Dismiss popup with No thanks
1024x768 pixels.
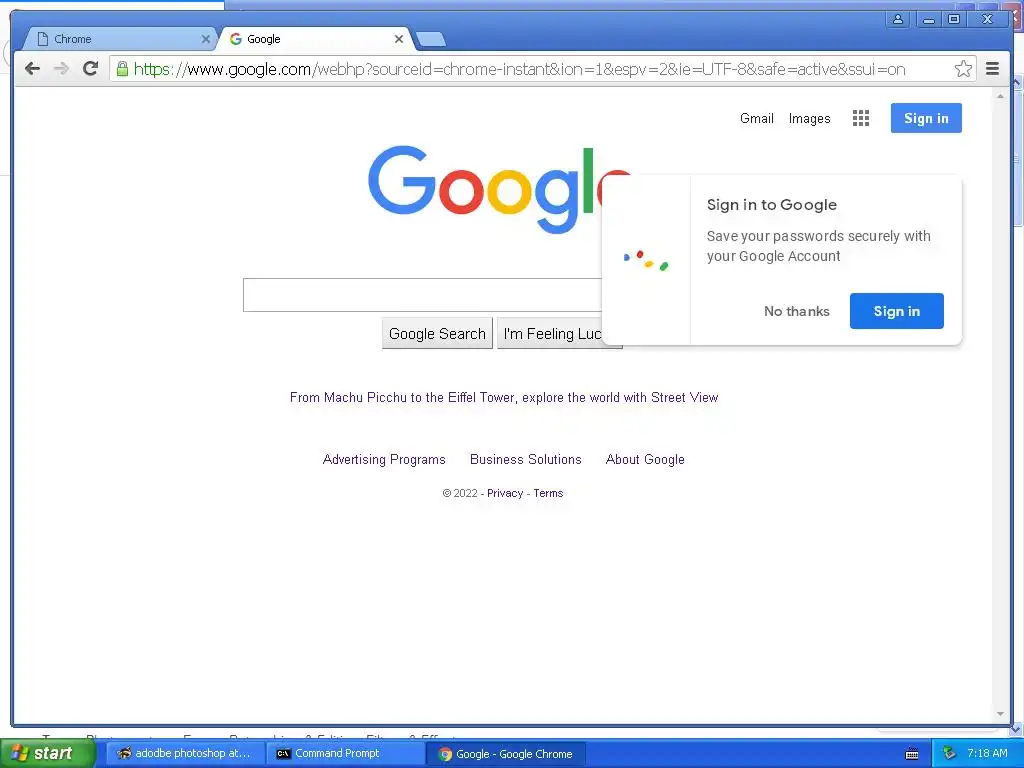pos(797,312)
